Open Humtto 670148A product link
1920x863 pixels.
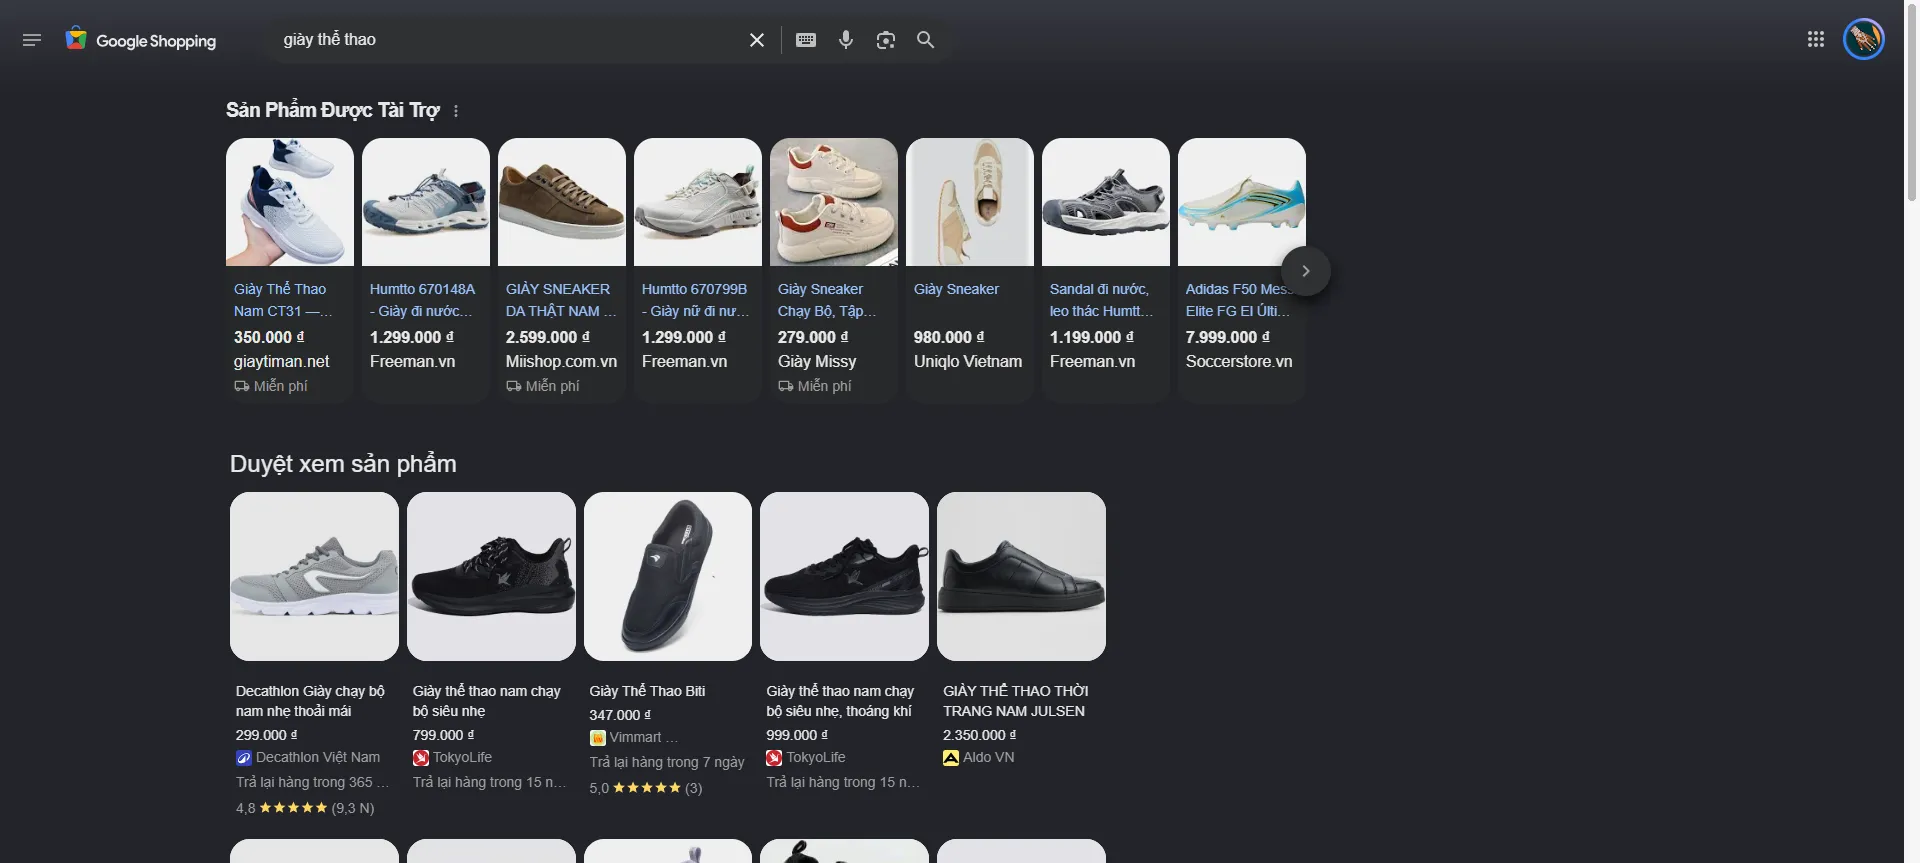click(x=422, y=300)
